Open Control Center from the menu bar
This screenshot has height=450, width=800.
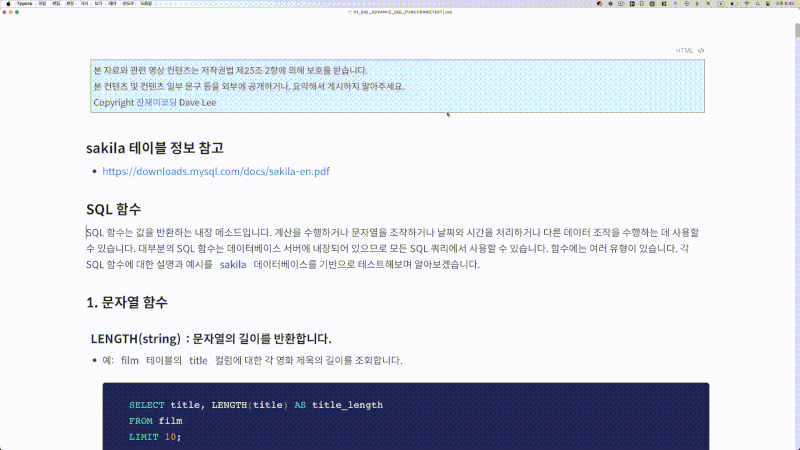pos(768,4)
